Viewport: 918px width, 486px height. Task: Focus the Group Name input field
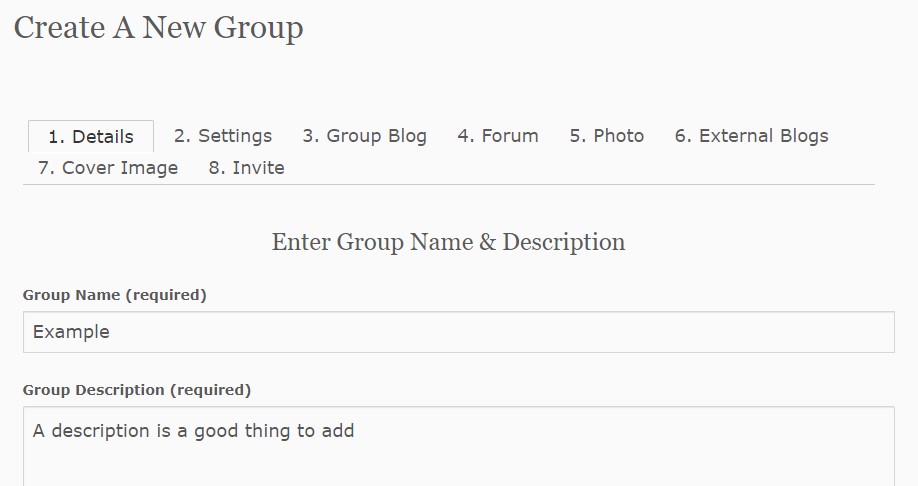pos(458,332)
